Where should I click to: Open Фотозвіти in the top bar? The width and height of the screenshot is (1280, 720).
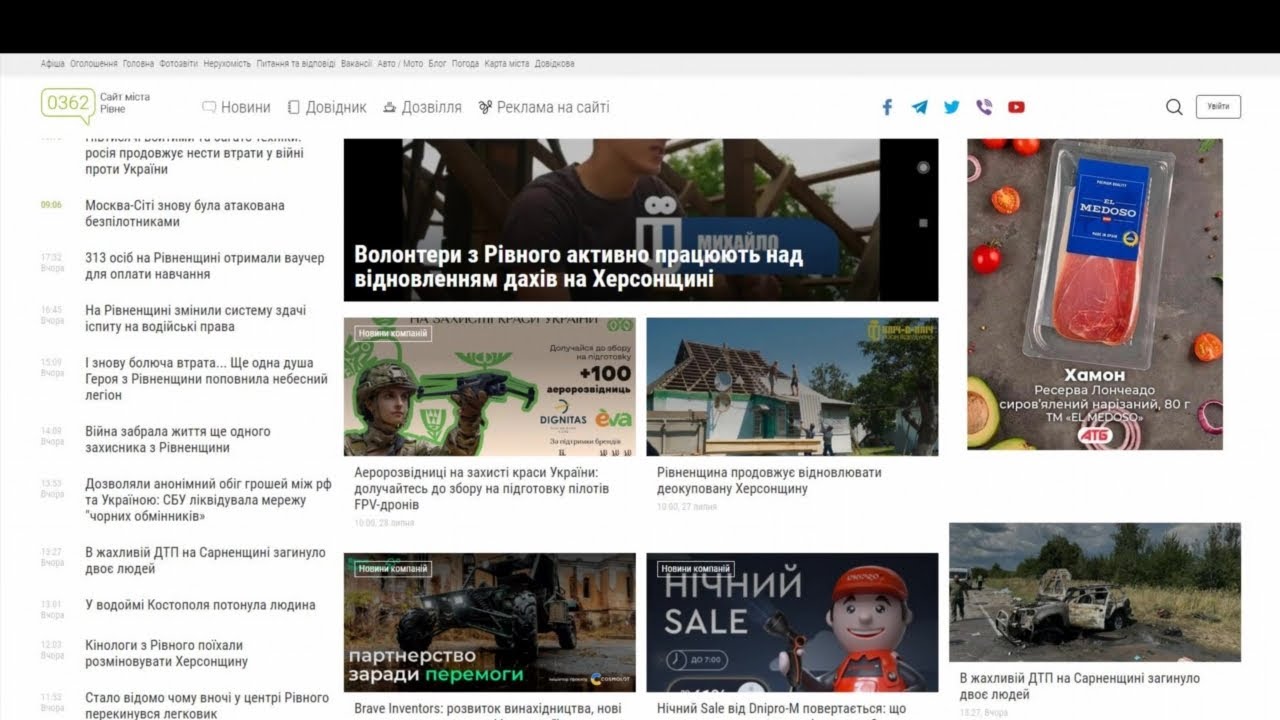click(x=178, y=64)
